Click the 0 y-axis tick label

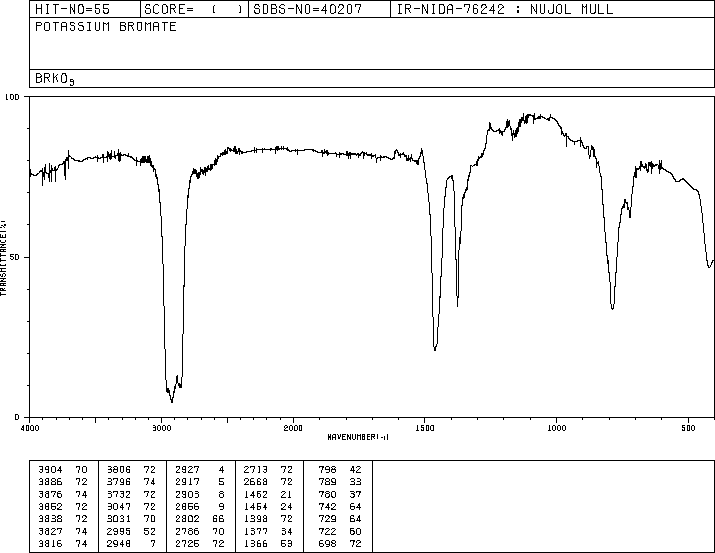(x=17, y=417)
